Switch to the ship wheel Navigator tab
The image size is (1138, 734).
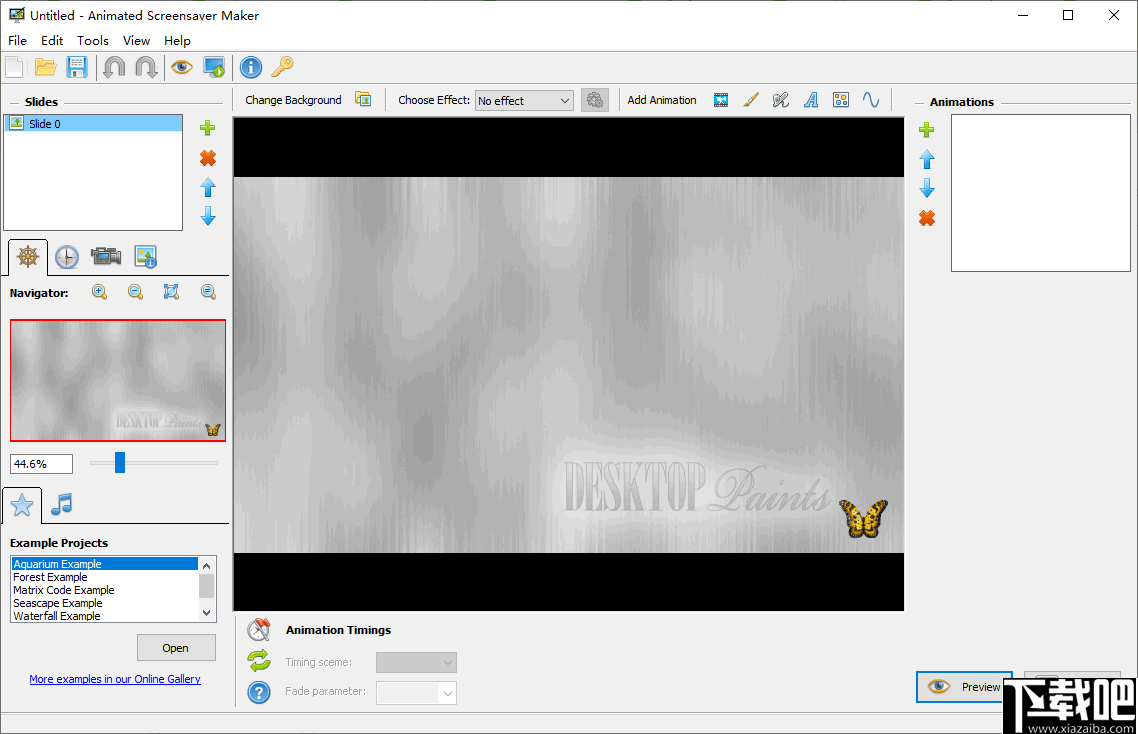[x=28, y=257]
